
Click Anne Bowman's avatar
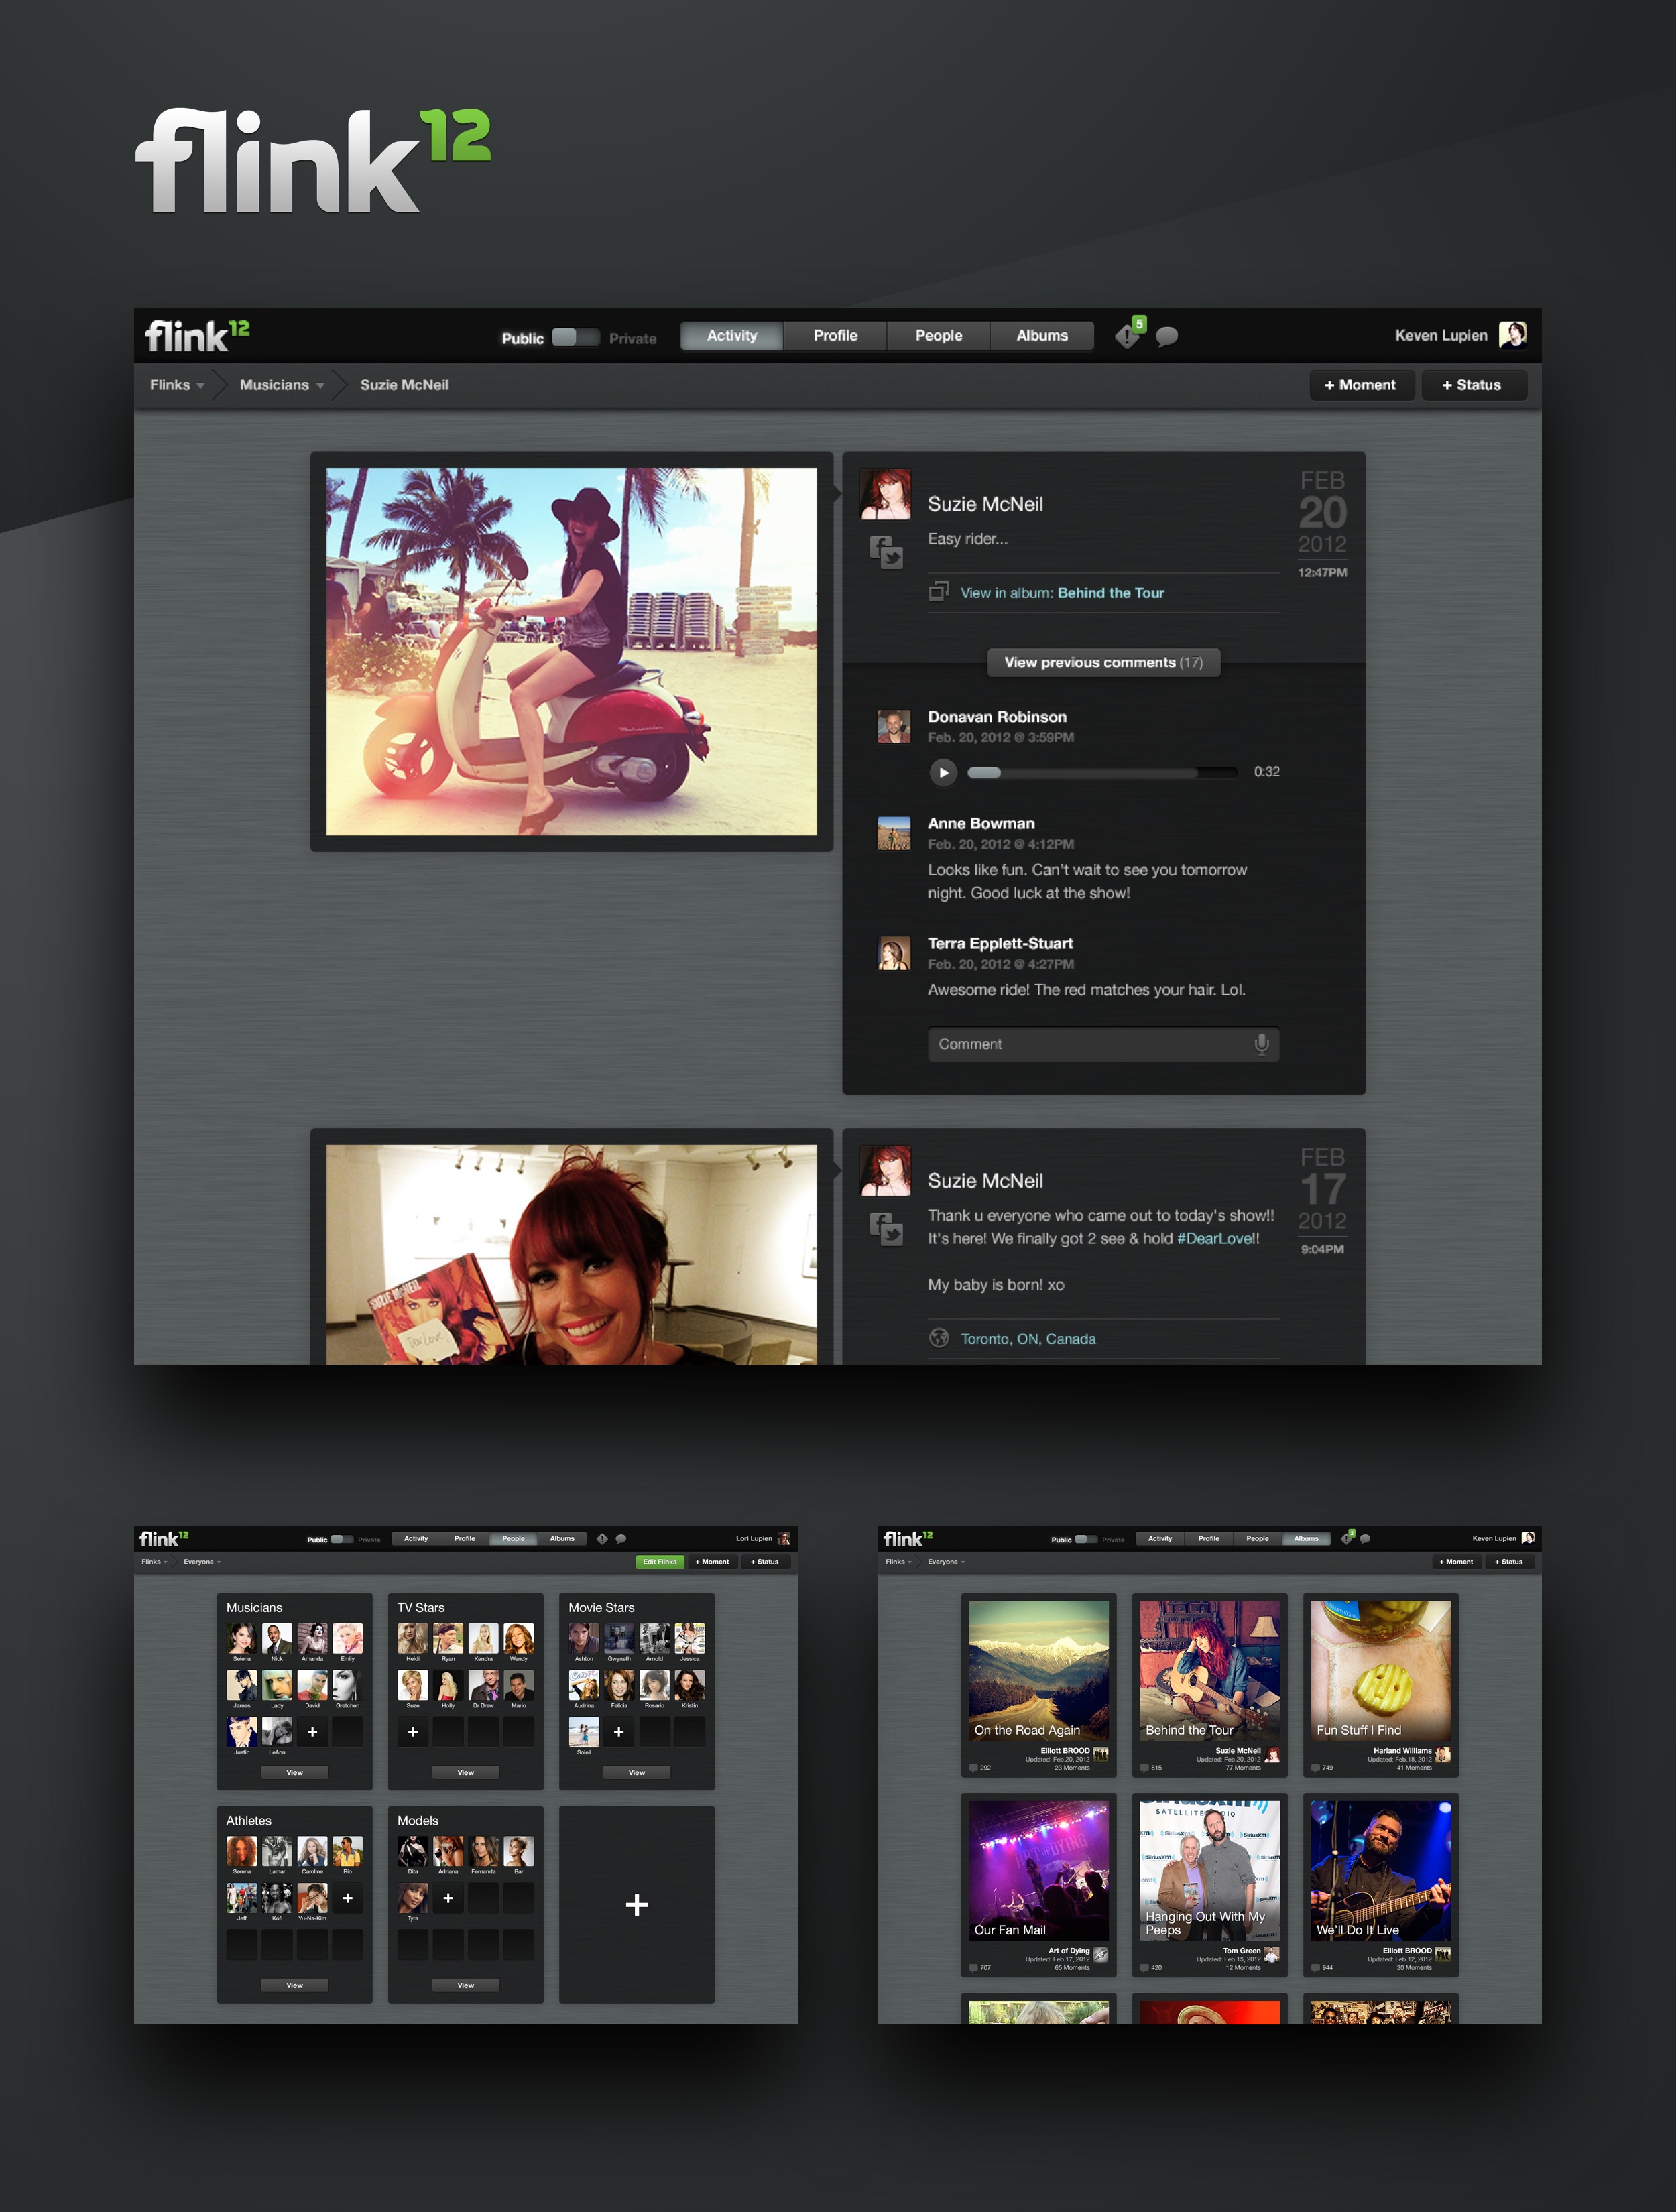click(x=894, y=833)
